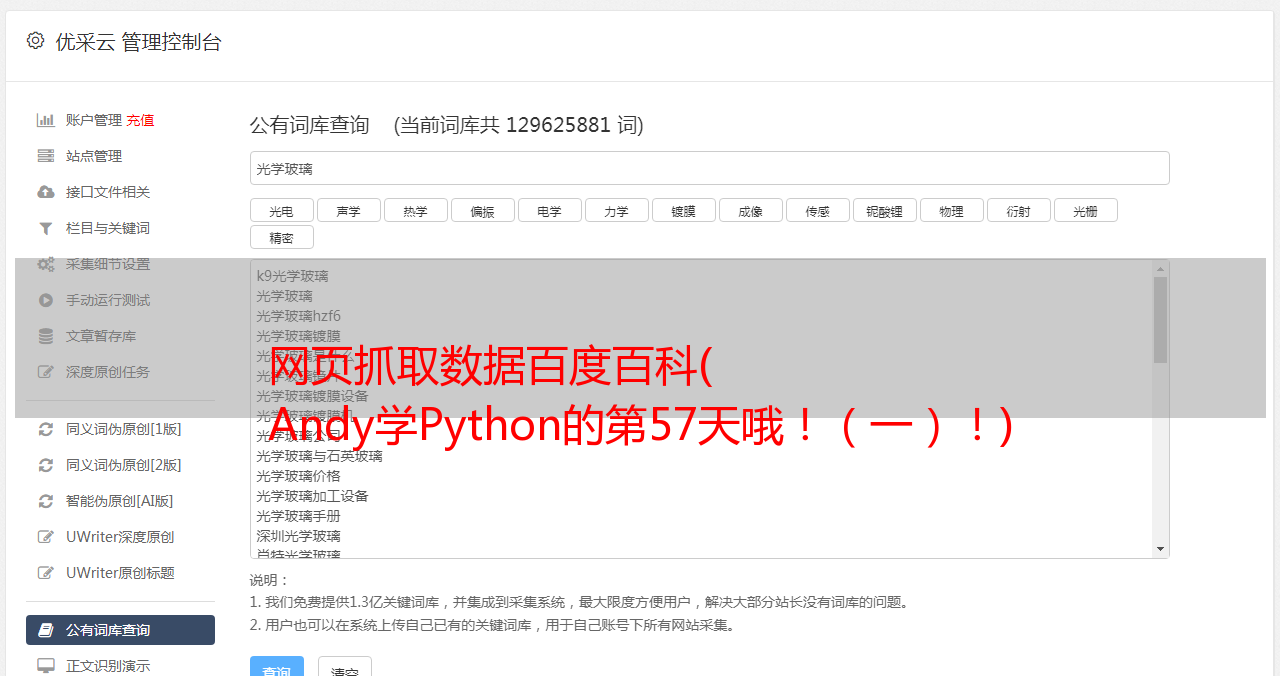Image resolution: width=1280 pixels, height=676 pixels.
Task: Click the 优采云 管理控制台 header title
Action: coord(138,42)
